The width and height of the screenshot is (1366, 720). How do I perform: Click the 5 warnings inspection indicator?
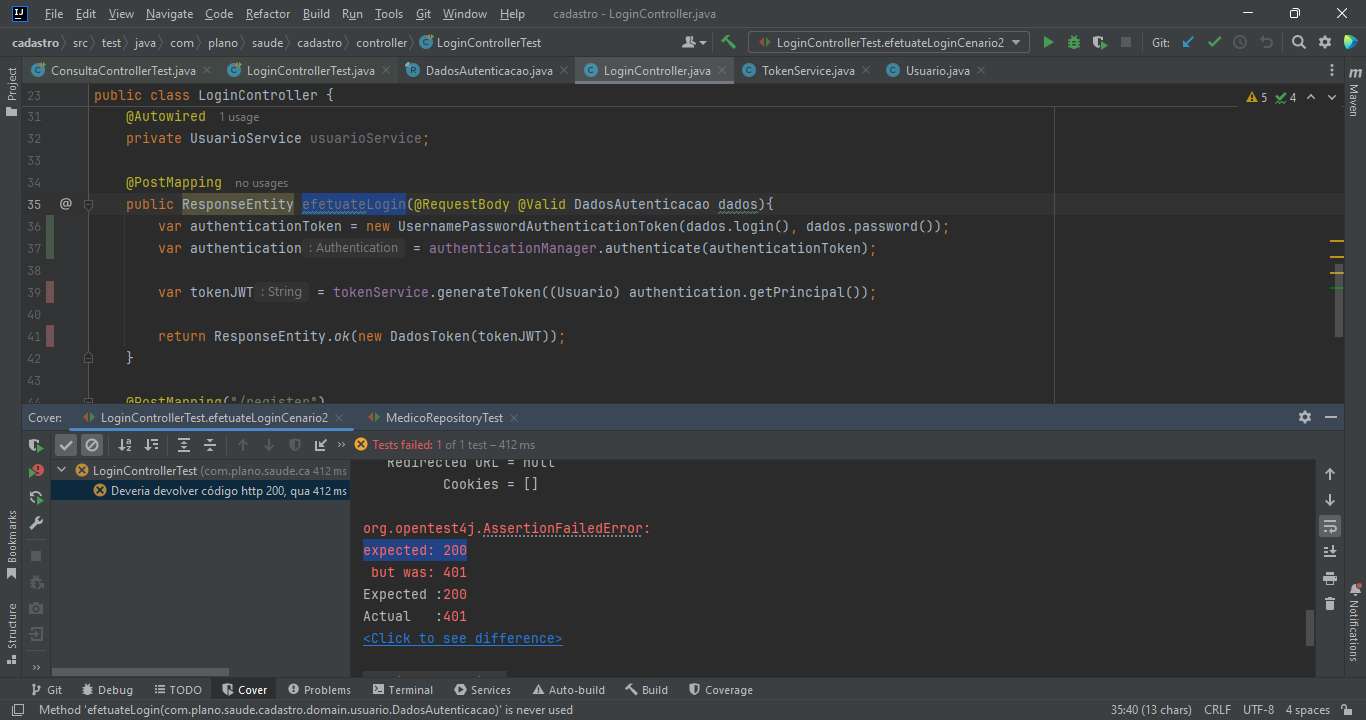coord(1257,97)
